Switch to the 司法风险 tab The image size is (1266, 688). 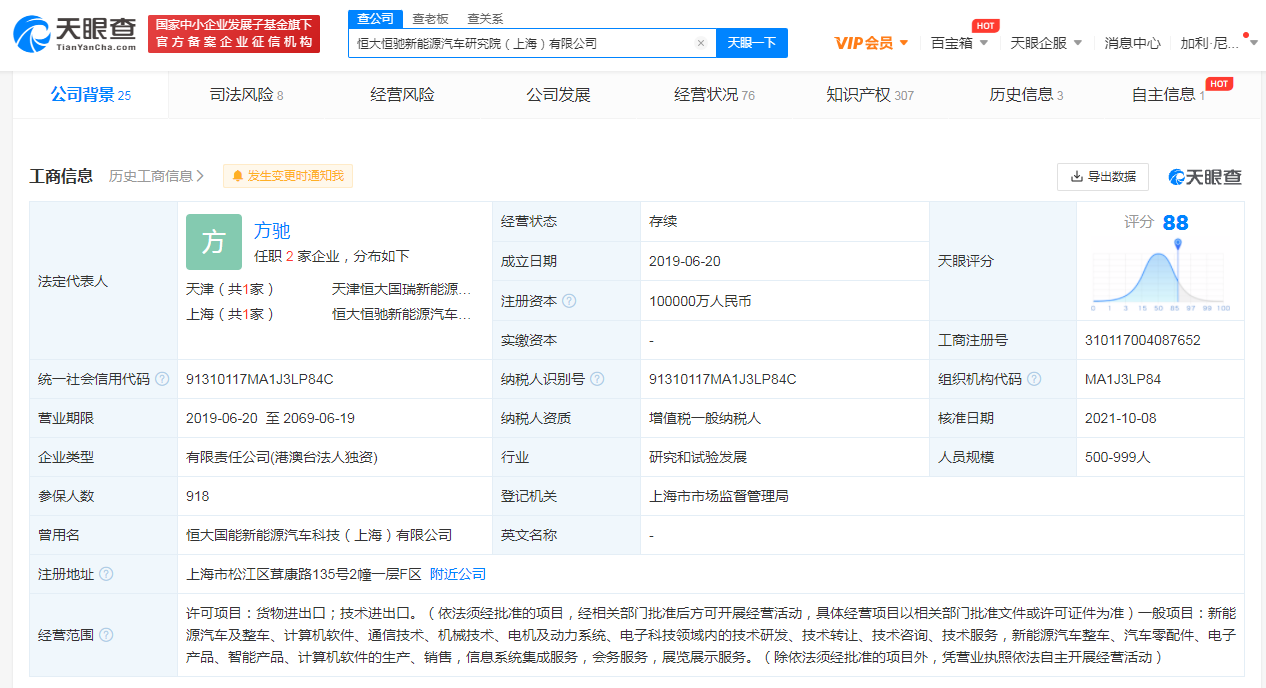pyautogui.click(x=246, y=95)
